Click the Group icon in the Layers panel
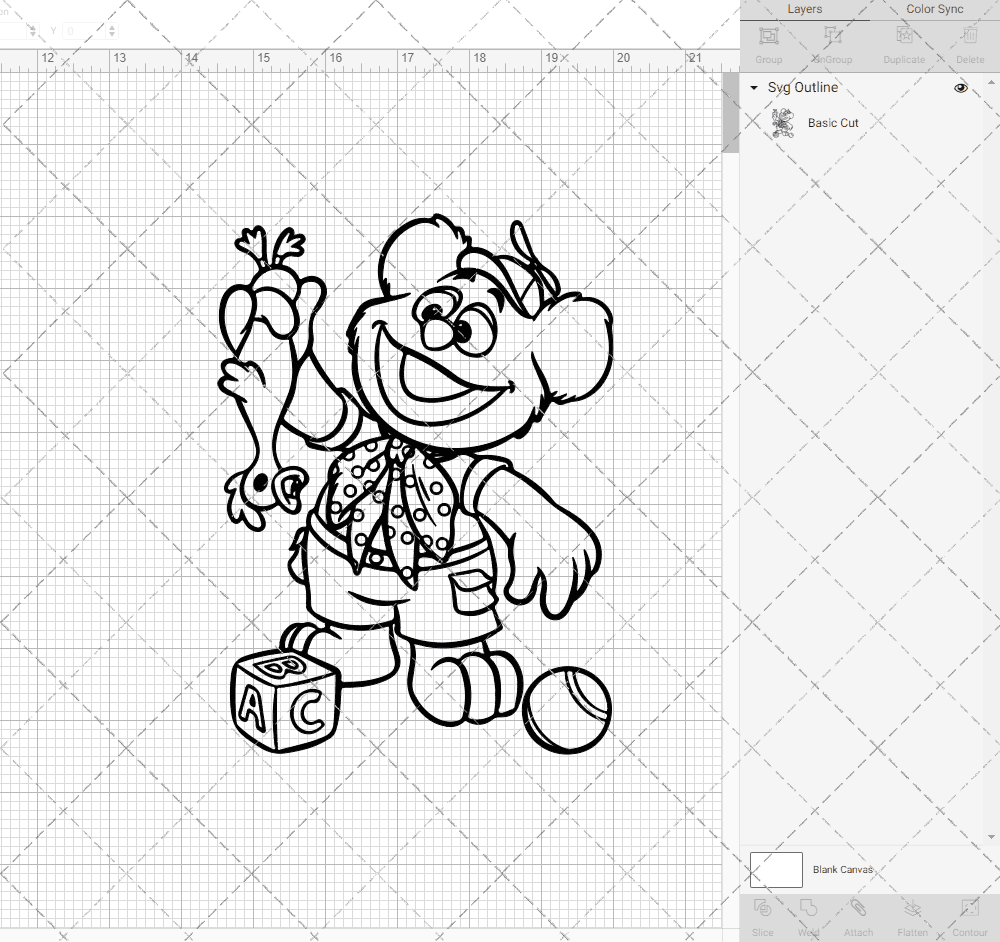The width and height of the screenshot is (1000, 942). pos(768,36)
